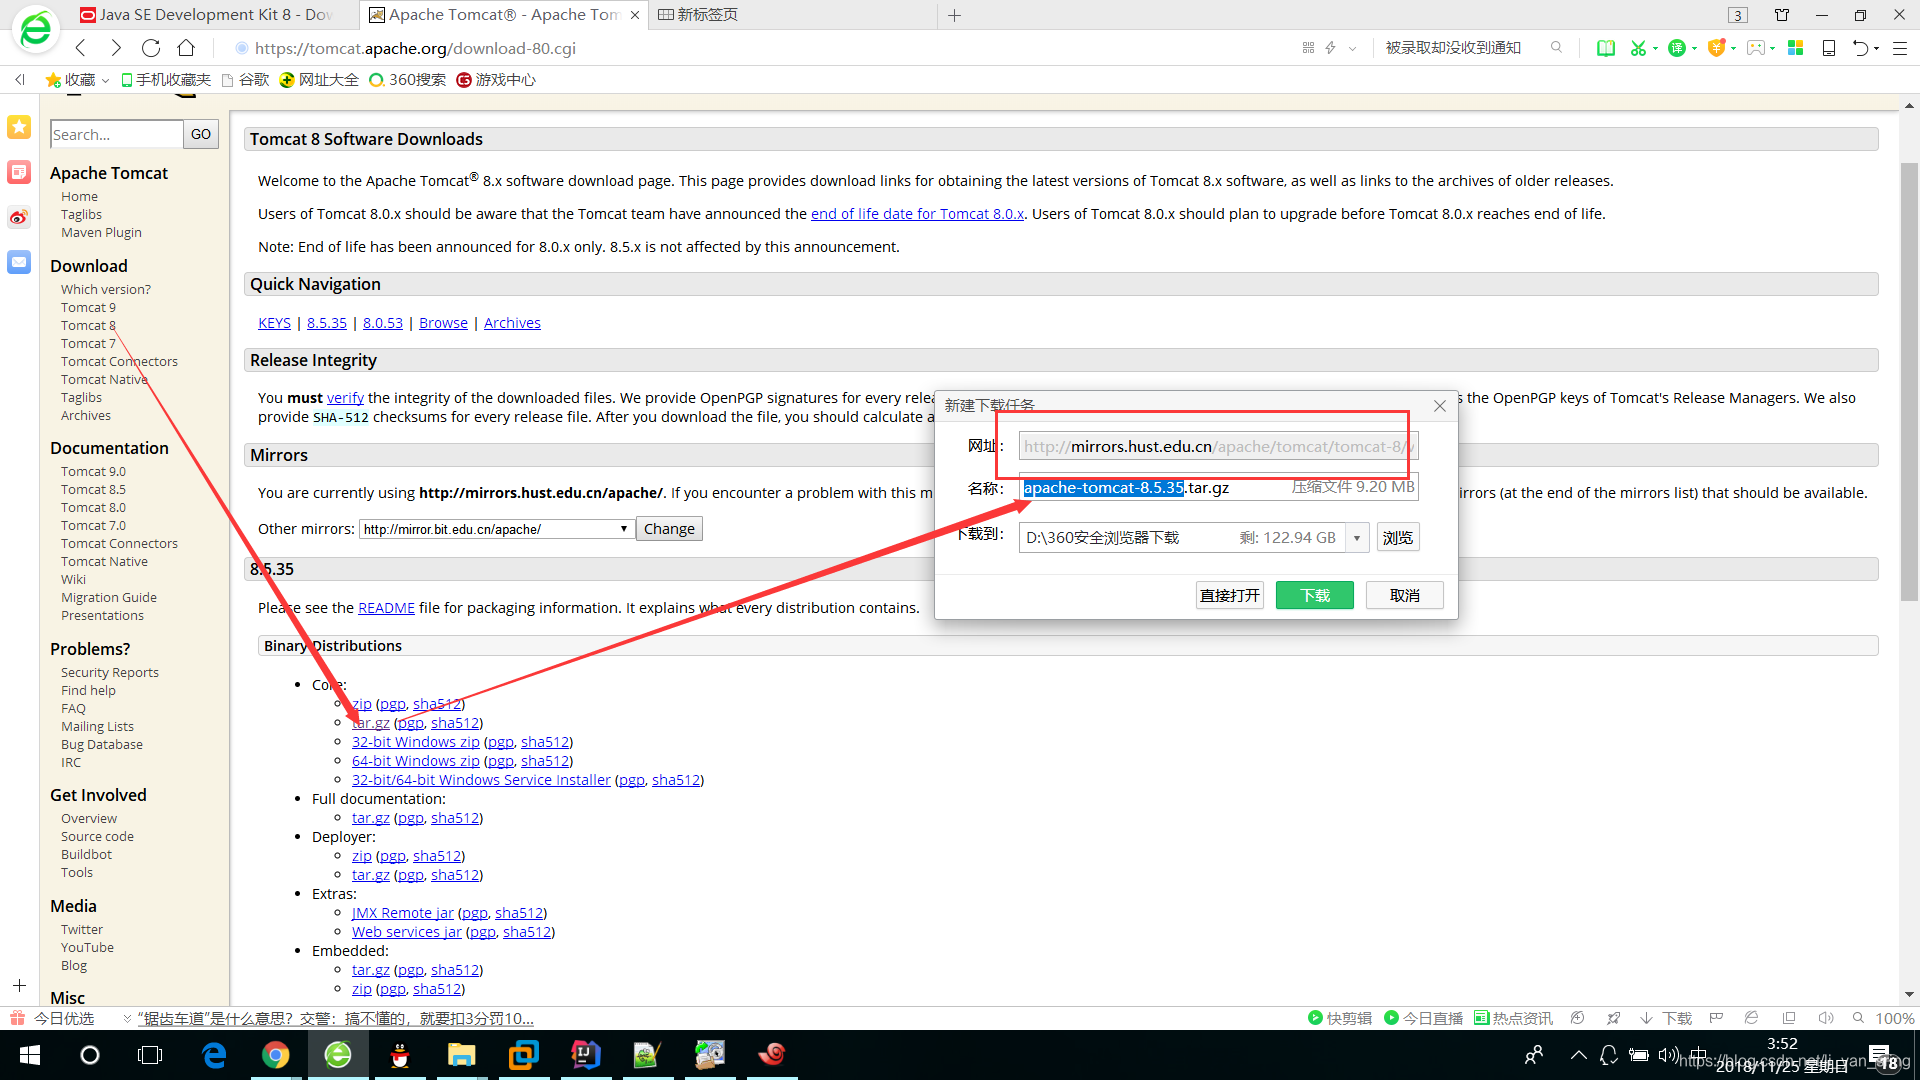Open the volume control in system tray

click(x=1667, y=1055)
